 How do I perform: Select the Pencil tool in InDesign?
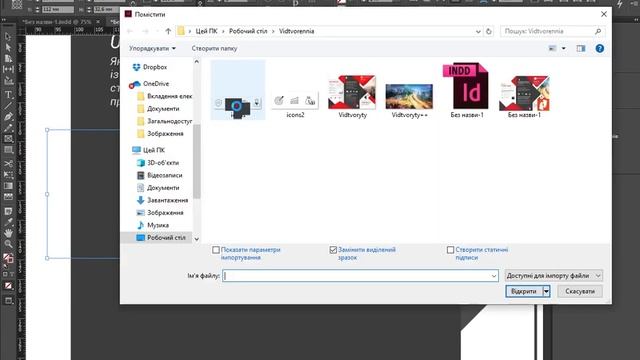point(8,128)
